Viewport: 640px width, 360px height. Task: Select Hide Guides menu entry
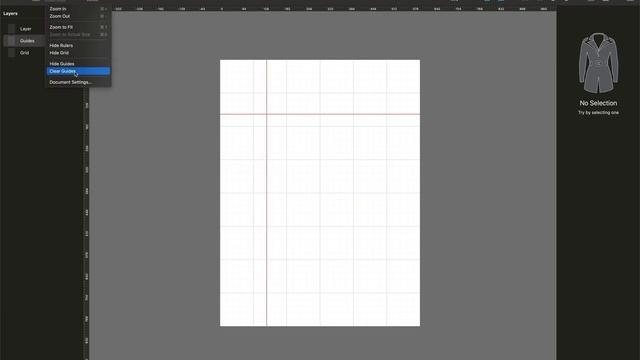[x=78, y=64]
